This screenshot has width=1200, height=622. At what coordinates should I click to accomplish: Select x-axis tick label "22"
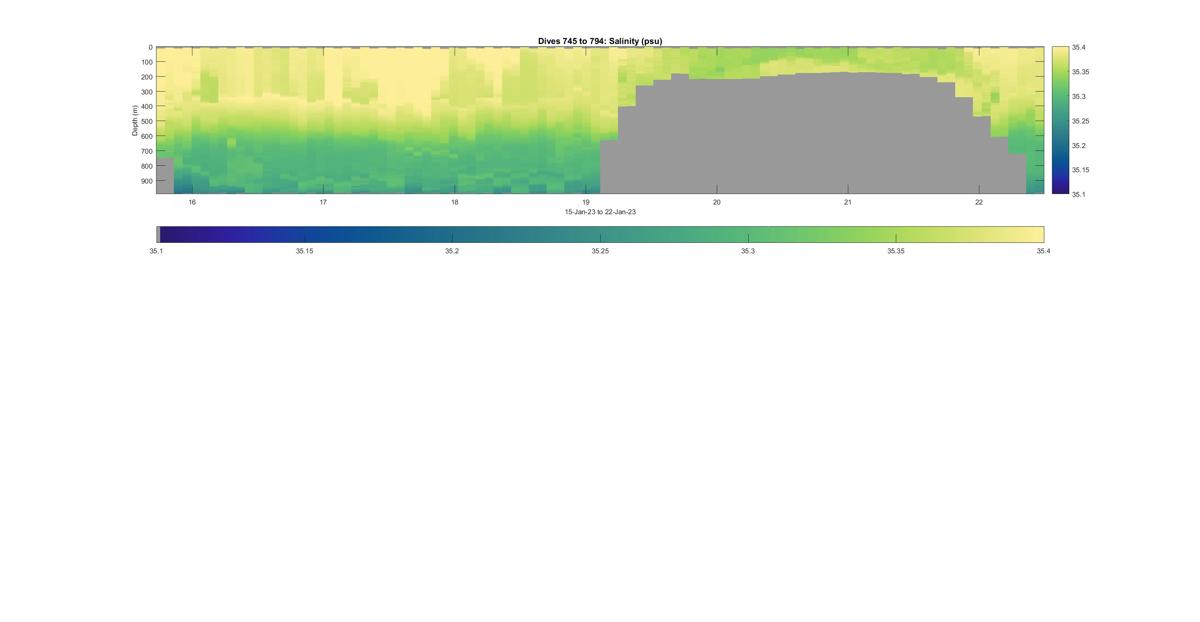(978, 202)
